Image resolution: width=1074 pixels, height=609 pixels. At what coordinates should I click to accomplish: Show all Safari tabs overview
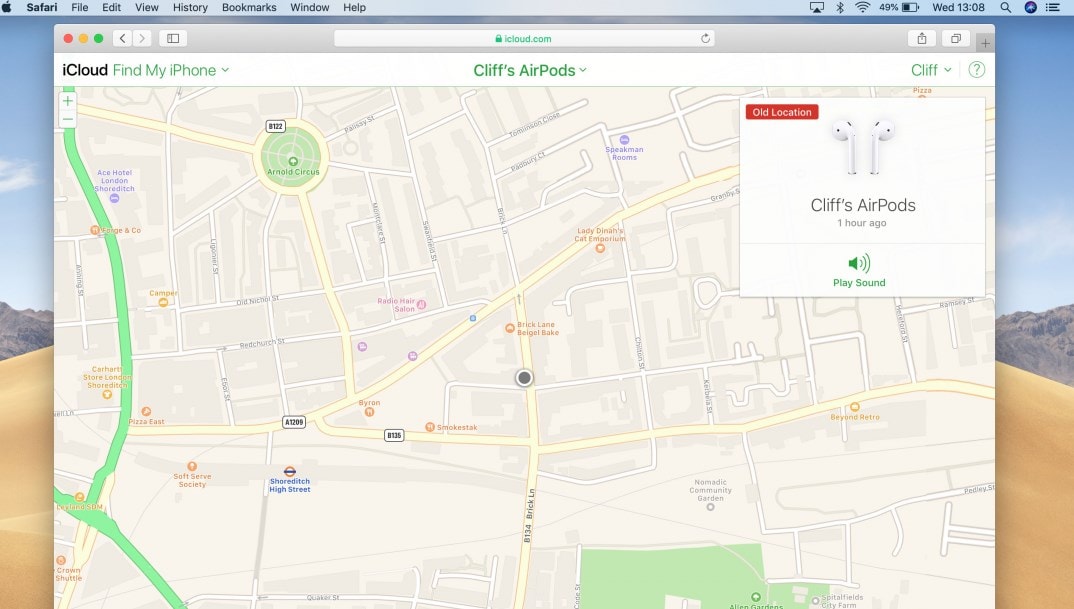(956, 38)
